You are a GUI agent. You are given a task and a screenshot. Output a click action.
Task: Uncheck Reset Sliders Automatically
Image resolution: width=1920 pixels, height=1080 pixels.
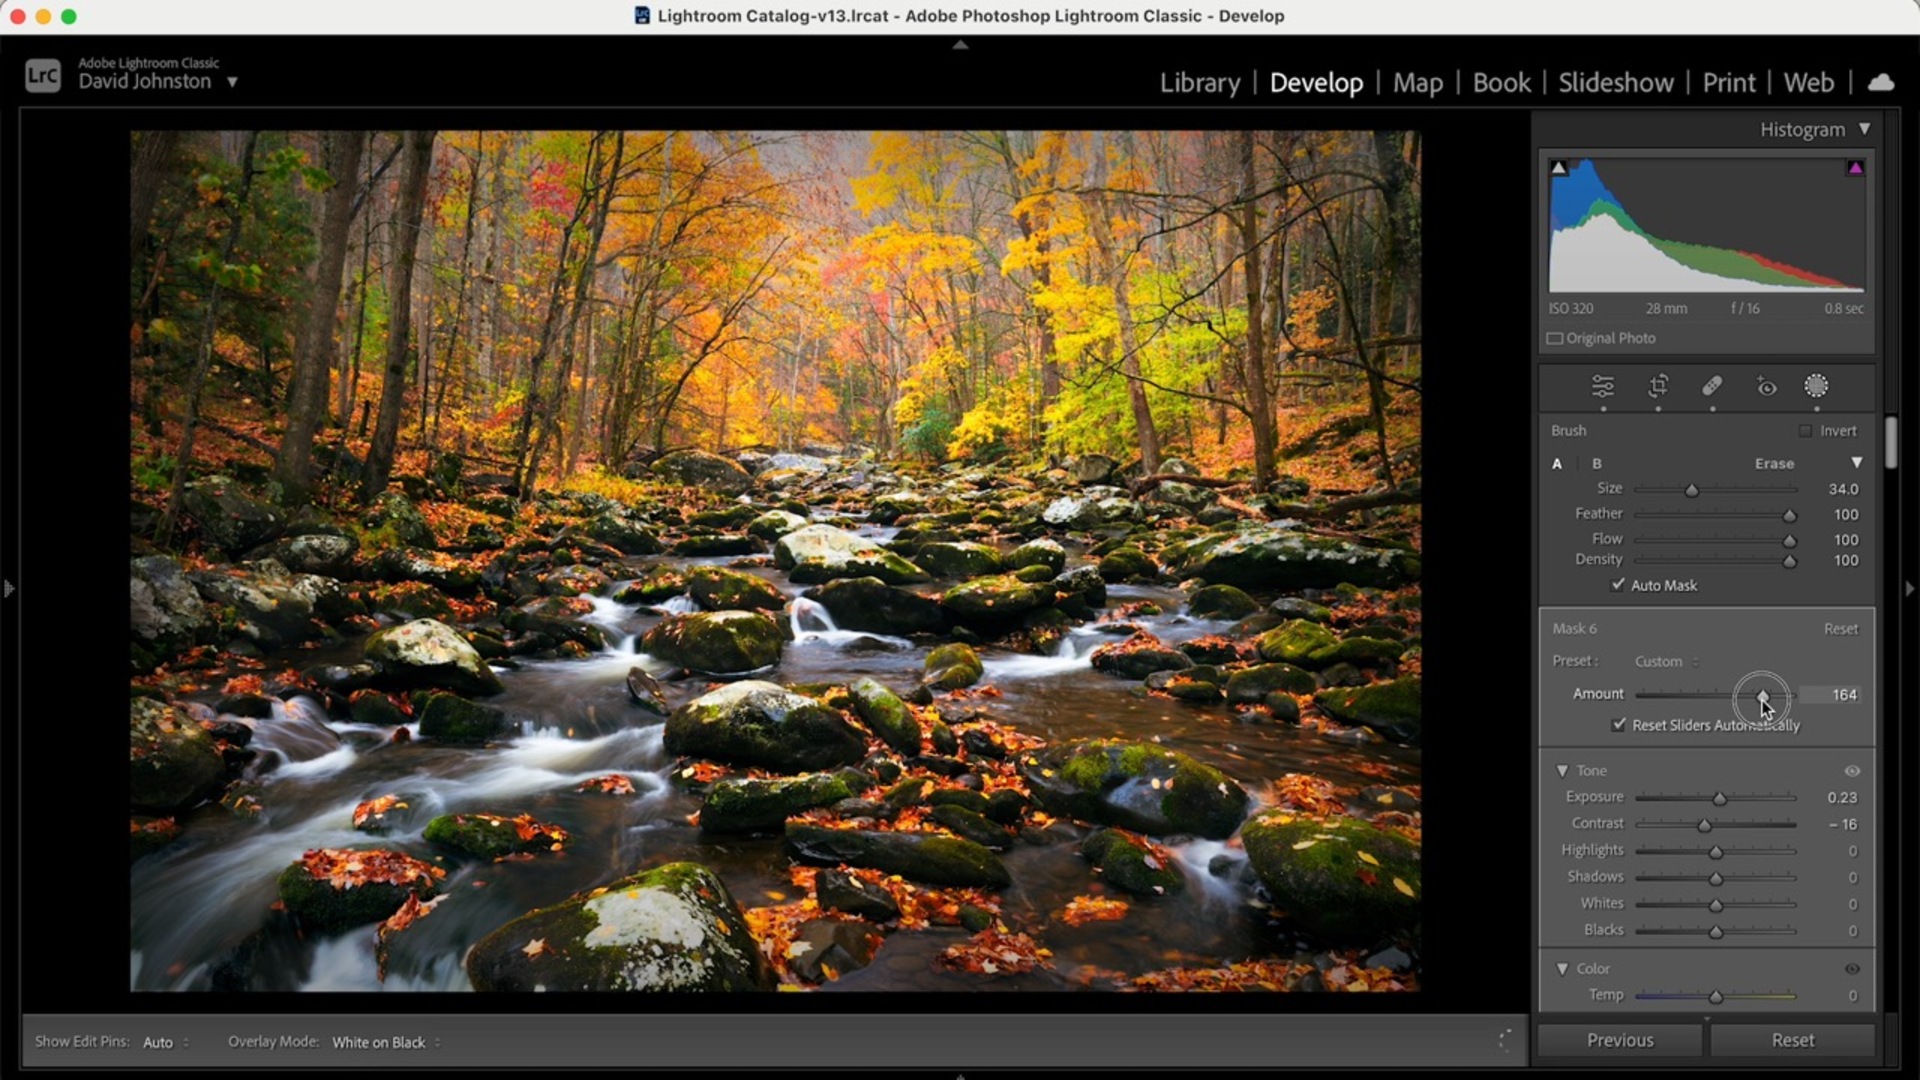pyautogui.click(x=1620, y=725)
